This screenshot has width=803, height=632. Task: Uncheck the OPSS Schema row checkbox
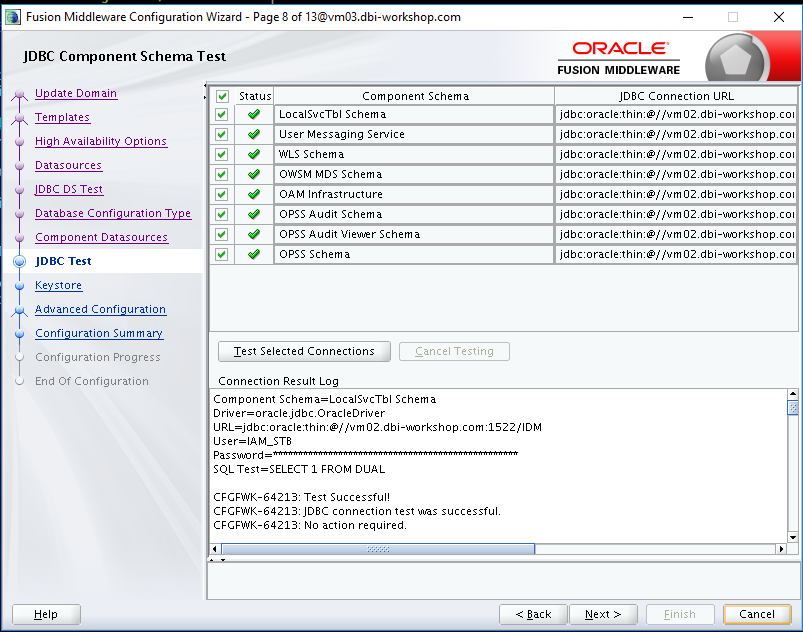[x=222, y=254]
